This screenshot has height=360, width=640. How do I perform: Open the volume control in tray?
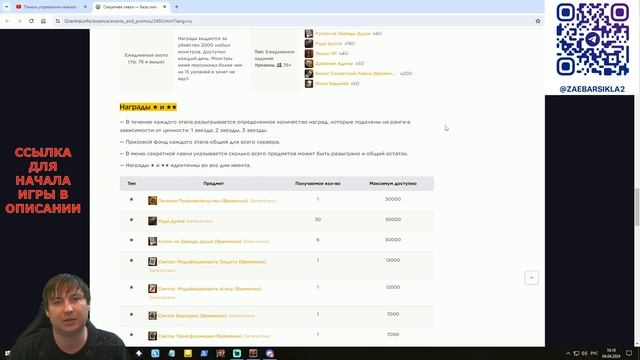584,353
